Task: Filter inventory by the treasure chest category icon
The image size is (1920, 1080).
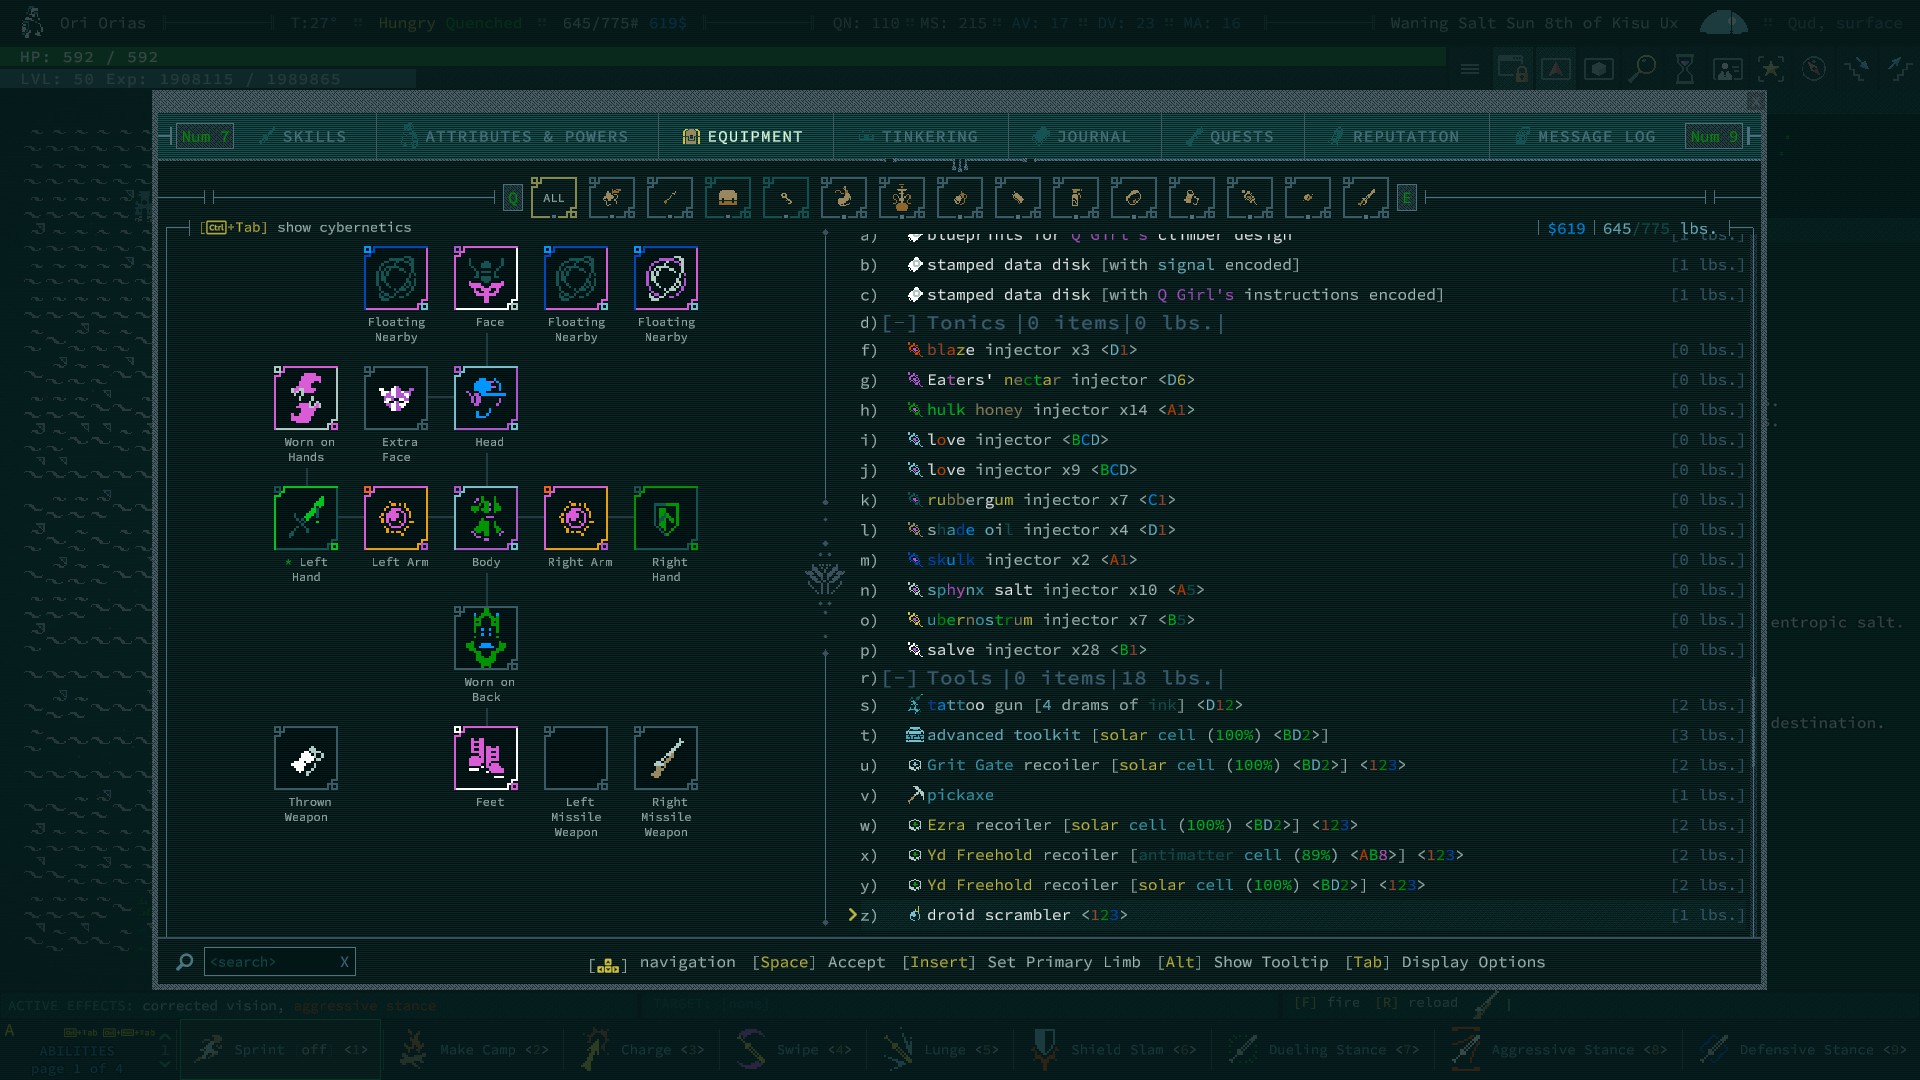Action: [x=727, y=198]
